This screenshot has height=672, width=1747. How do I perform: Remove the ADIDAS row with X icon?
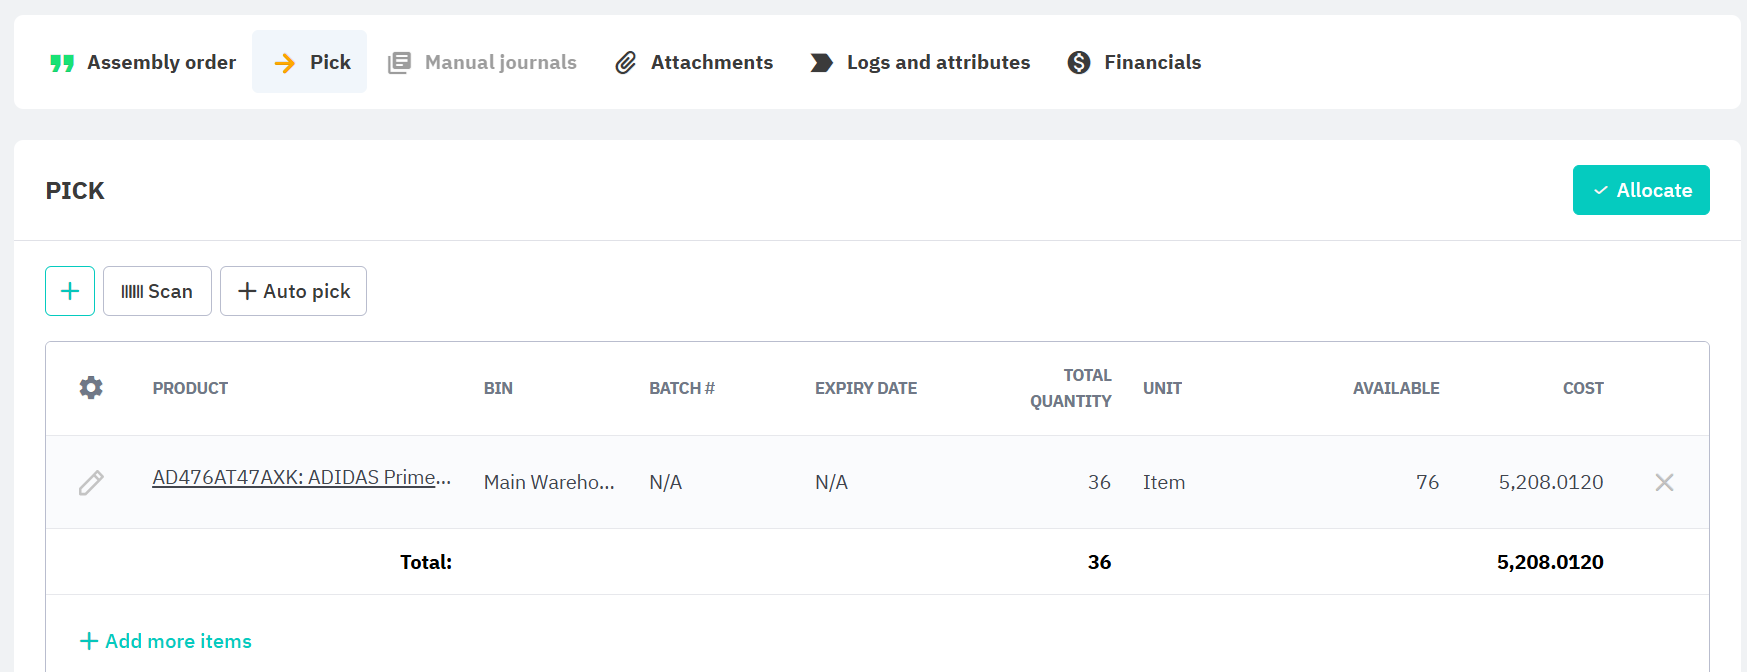pyautogui.click(x=1664, y=483)
